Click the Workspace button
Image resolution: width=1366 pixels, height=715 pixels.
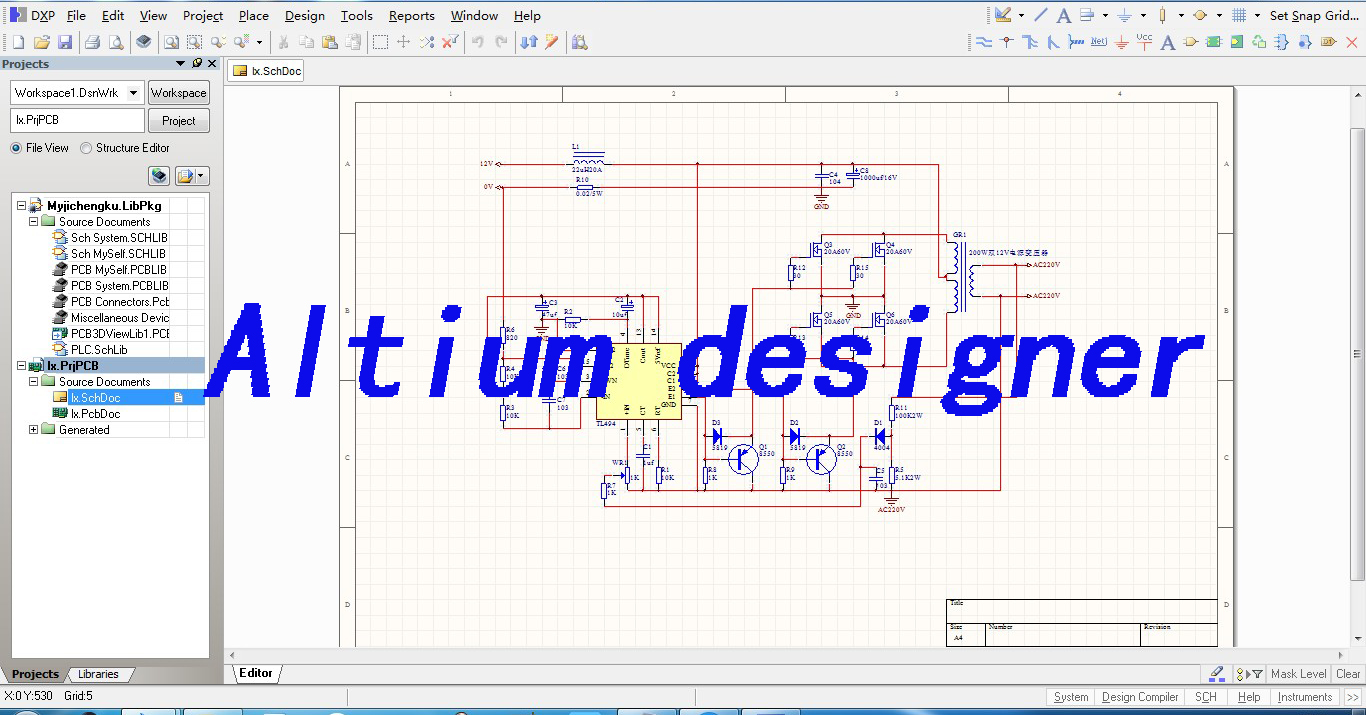tap(178, 93)
